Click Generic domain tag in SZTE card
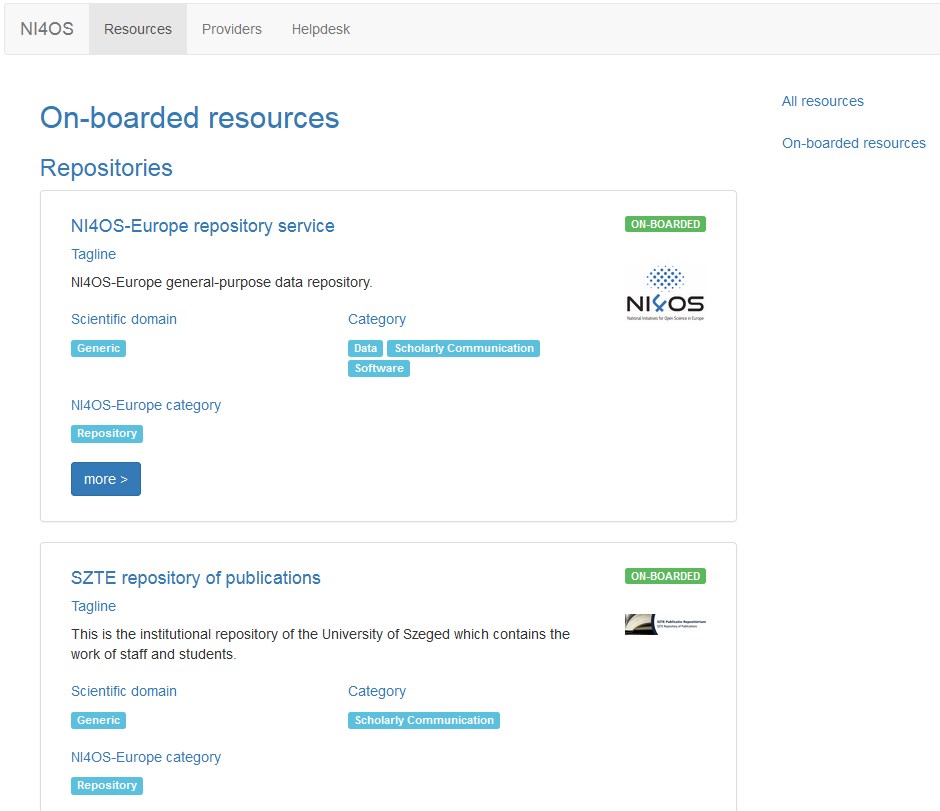This screenshot has height=811, width=940. pyautogui.click(x=98, y=720)
